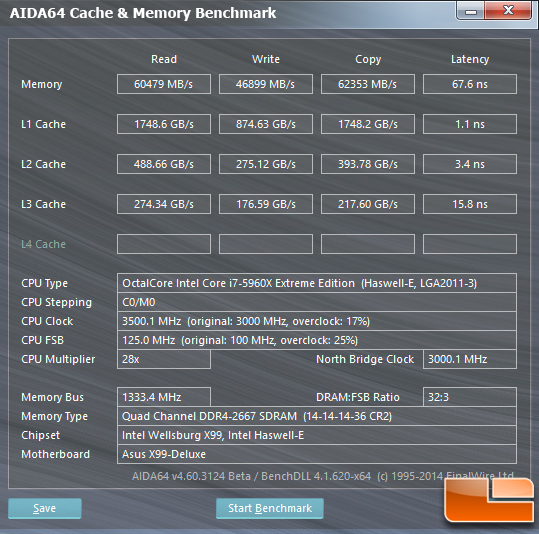
Task: Click CPU Multiplier value 28x
Action: click(164, 359)
